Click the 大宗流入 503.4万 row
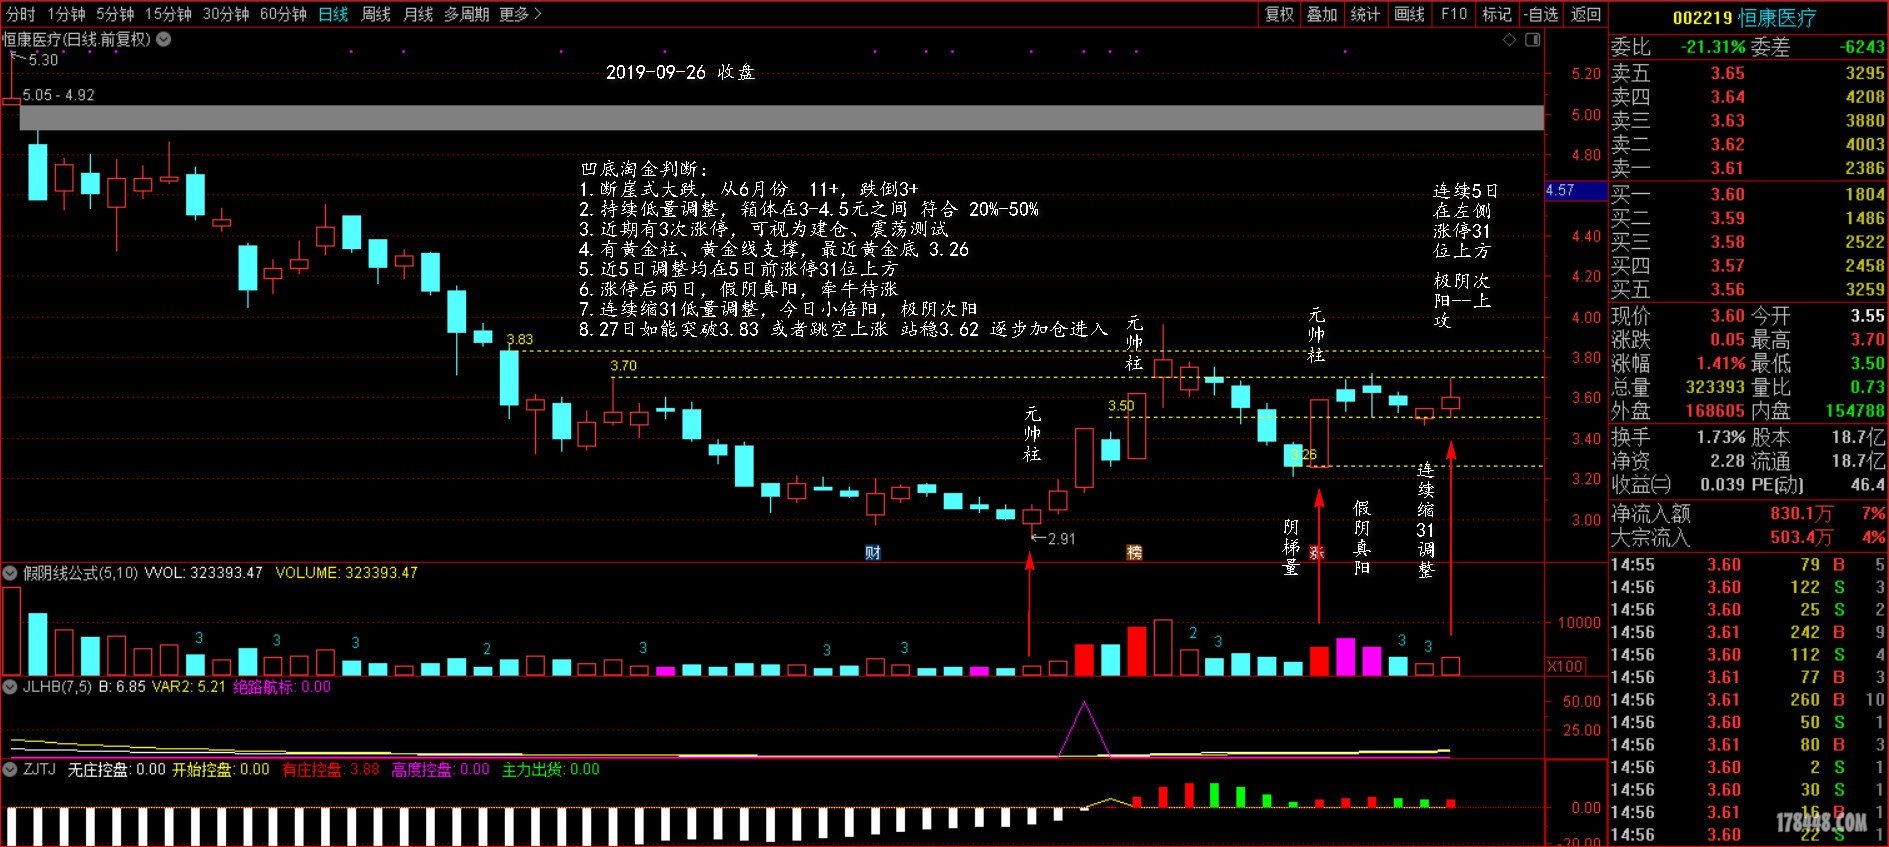The width and height of the screenshot is (1889, 847). [1748, 537]
